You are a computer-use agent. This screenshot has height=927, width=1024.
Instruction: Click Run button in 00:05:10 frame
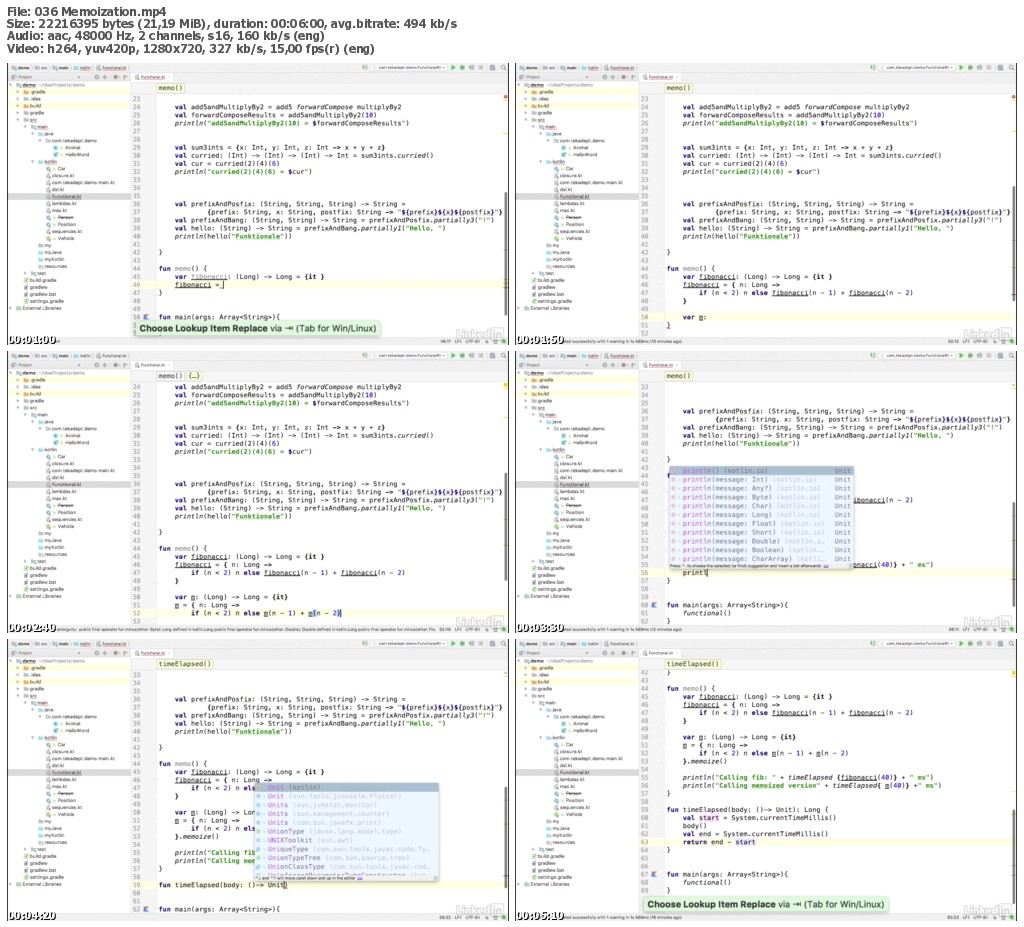pyautogui.click(x=961, y=643)
